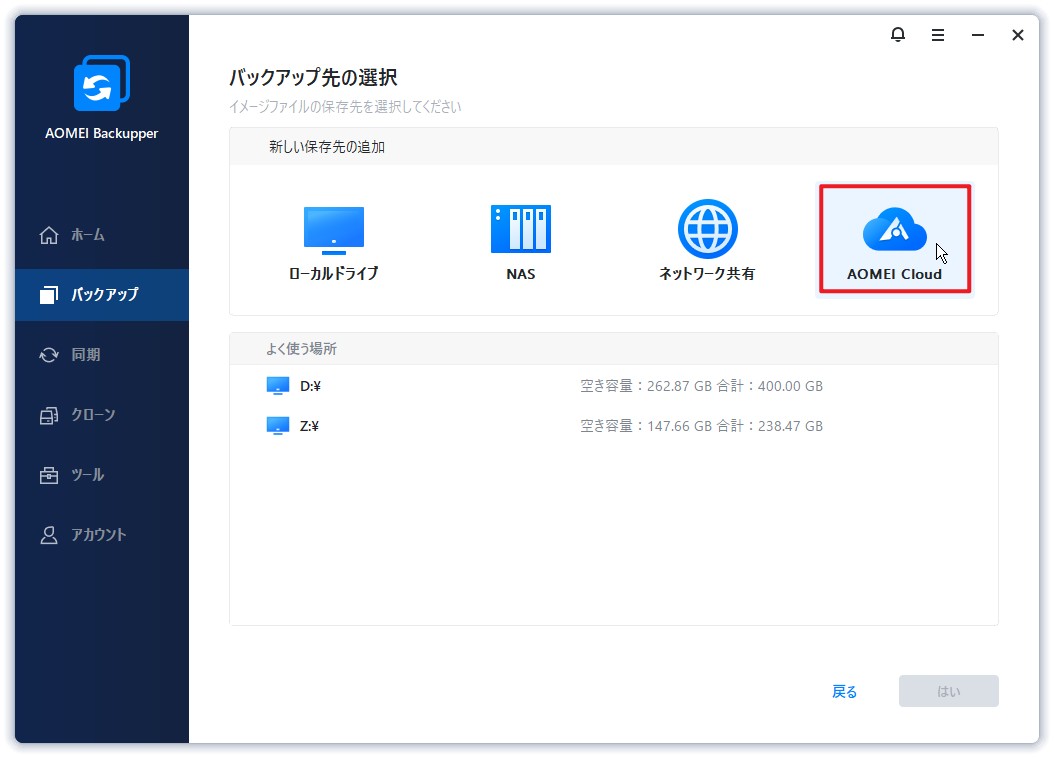Screen dimensions: 1054x758
Task: Close the AOMEI Backupper window
Action: click(x=1018, y=35)
